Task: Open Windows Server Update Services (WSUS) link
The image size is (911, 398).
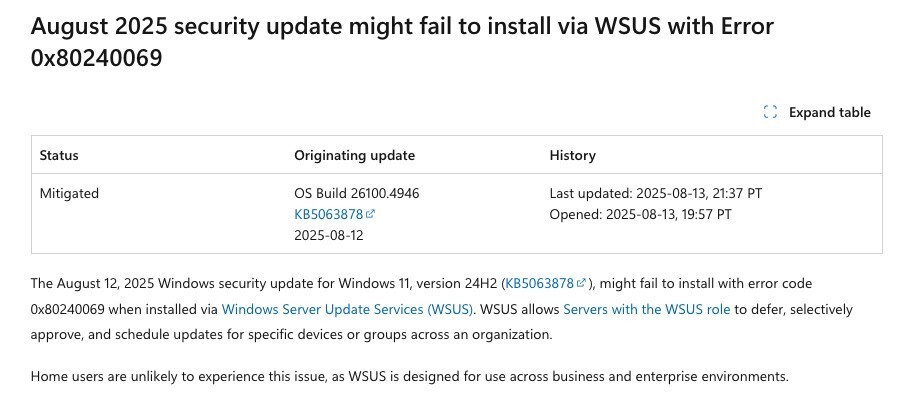Action: coord(347,309)
